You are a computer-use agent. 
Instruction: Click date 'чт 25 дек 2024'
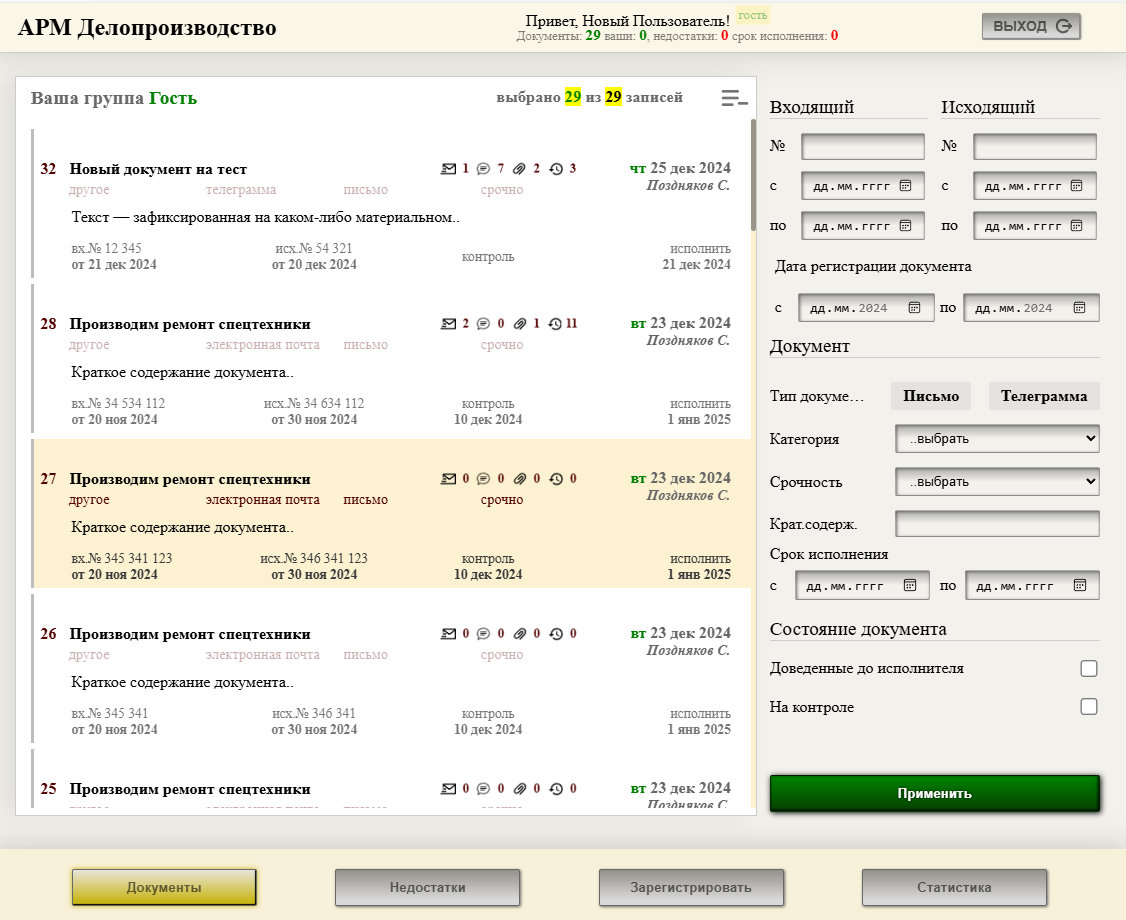click(680, 168)
